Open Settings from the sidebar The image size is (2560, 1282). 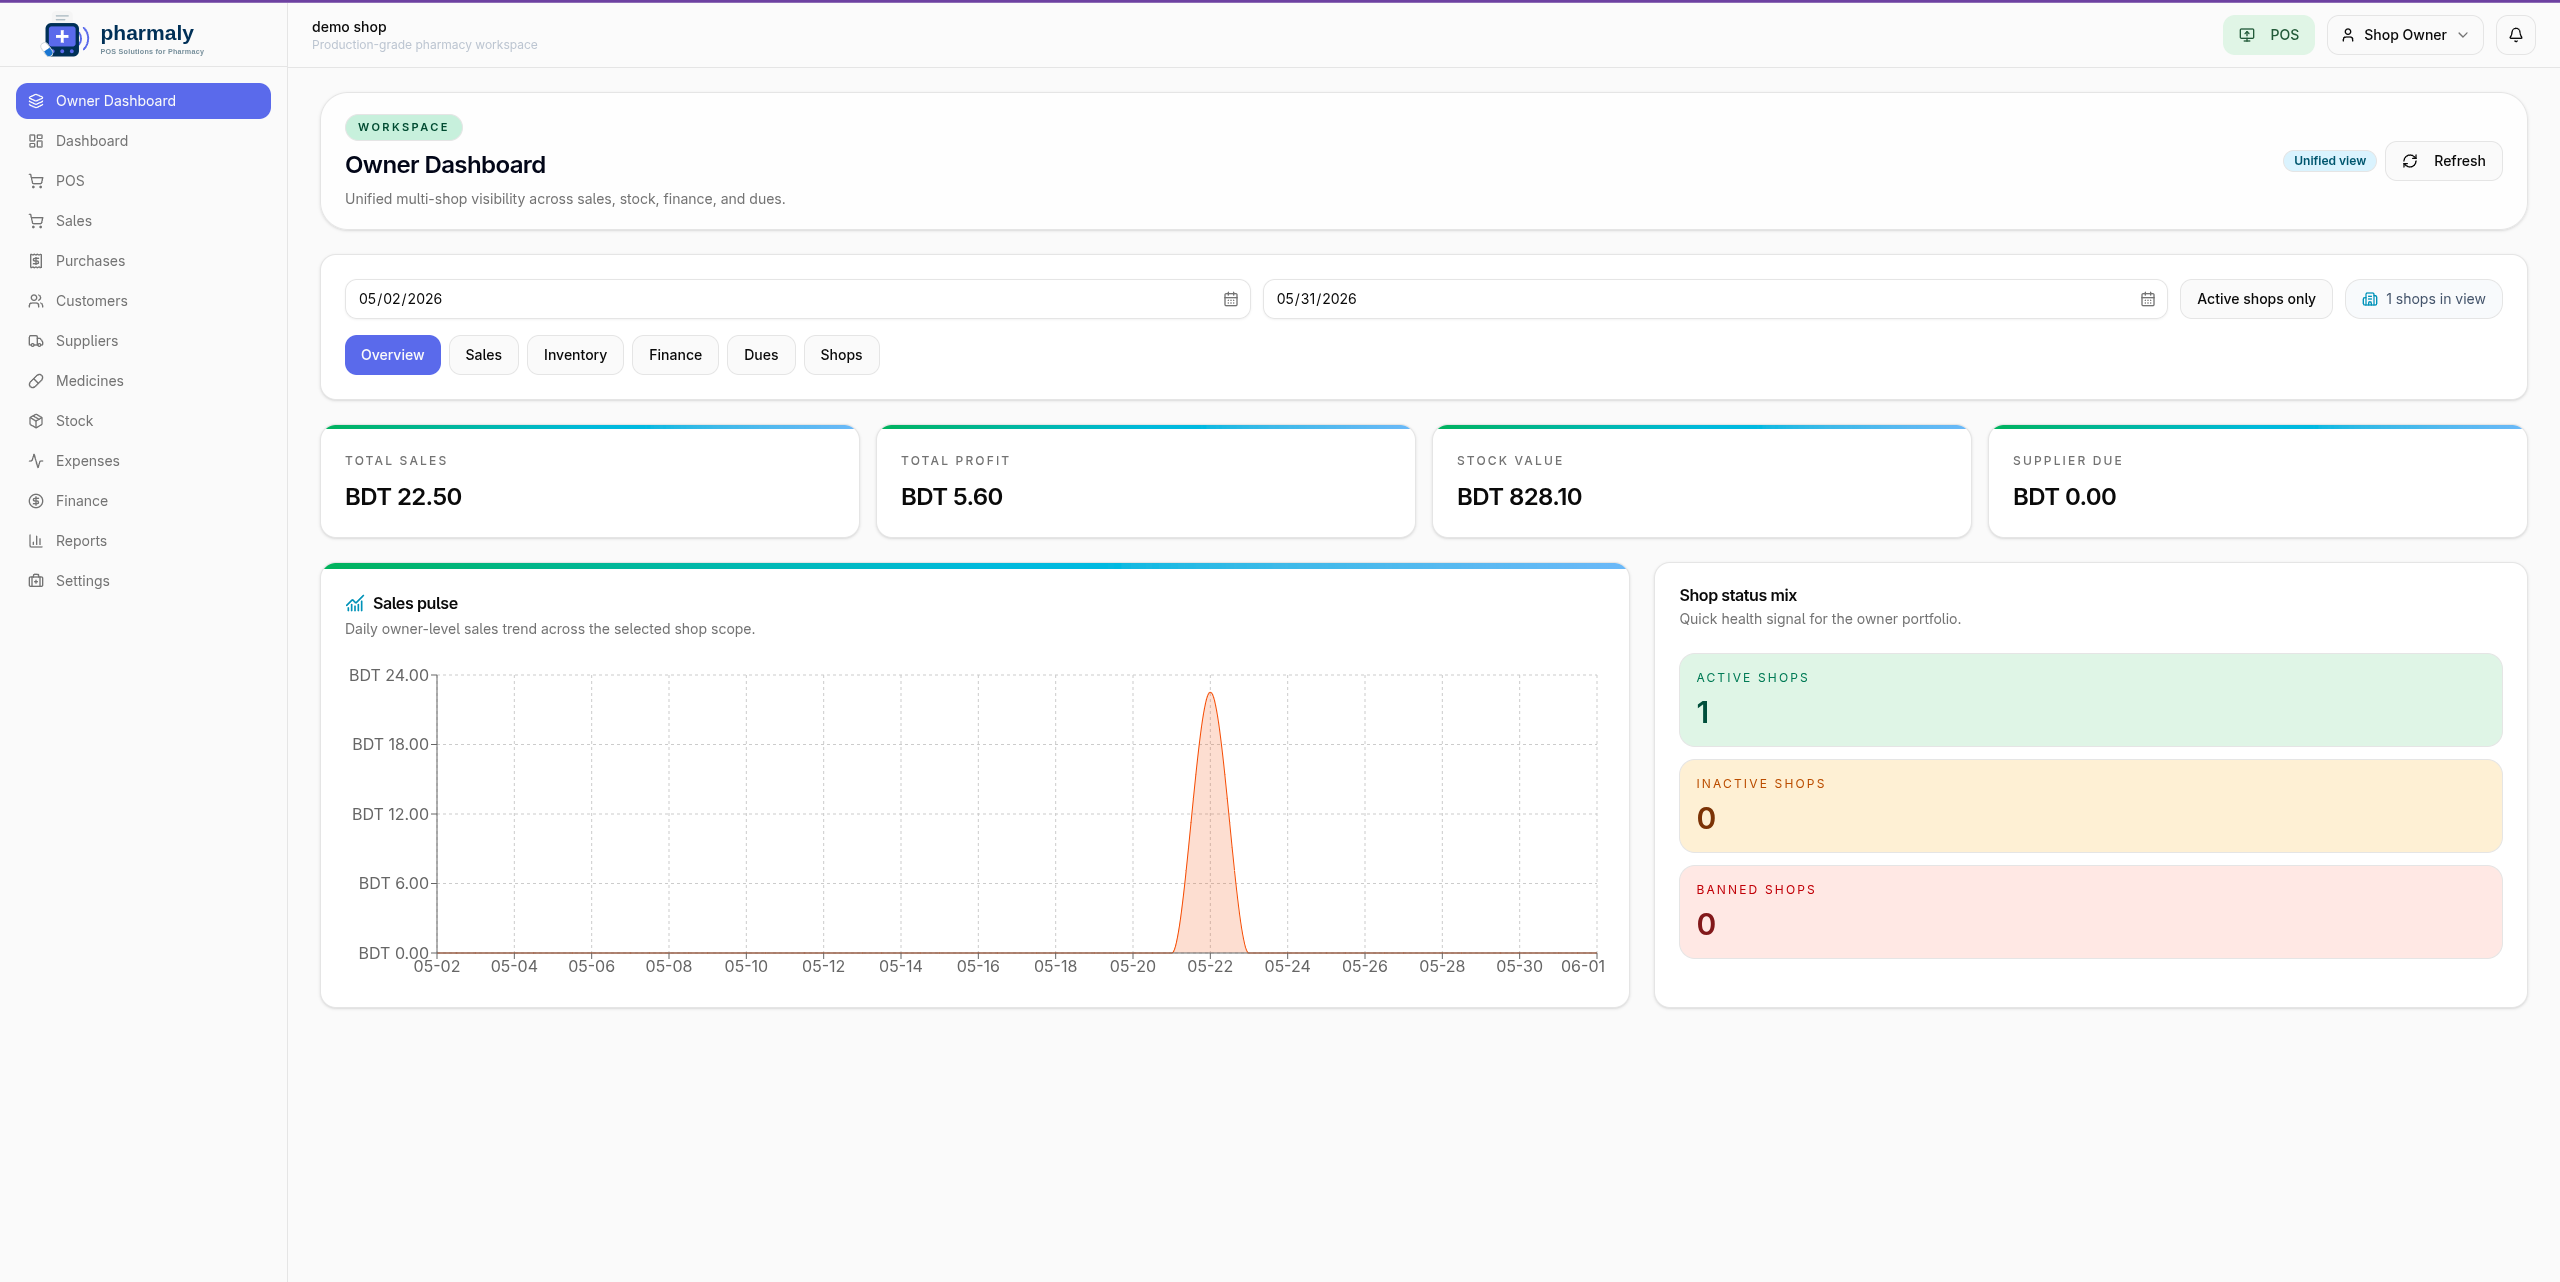click(x=143, y=581)
